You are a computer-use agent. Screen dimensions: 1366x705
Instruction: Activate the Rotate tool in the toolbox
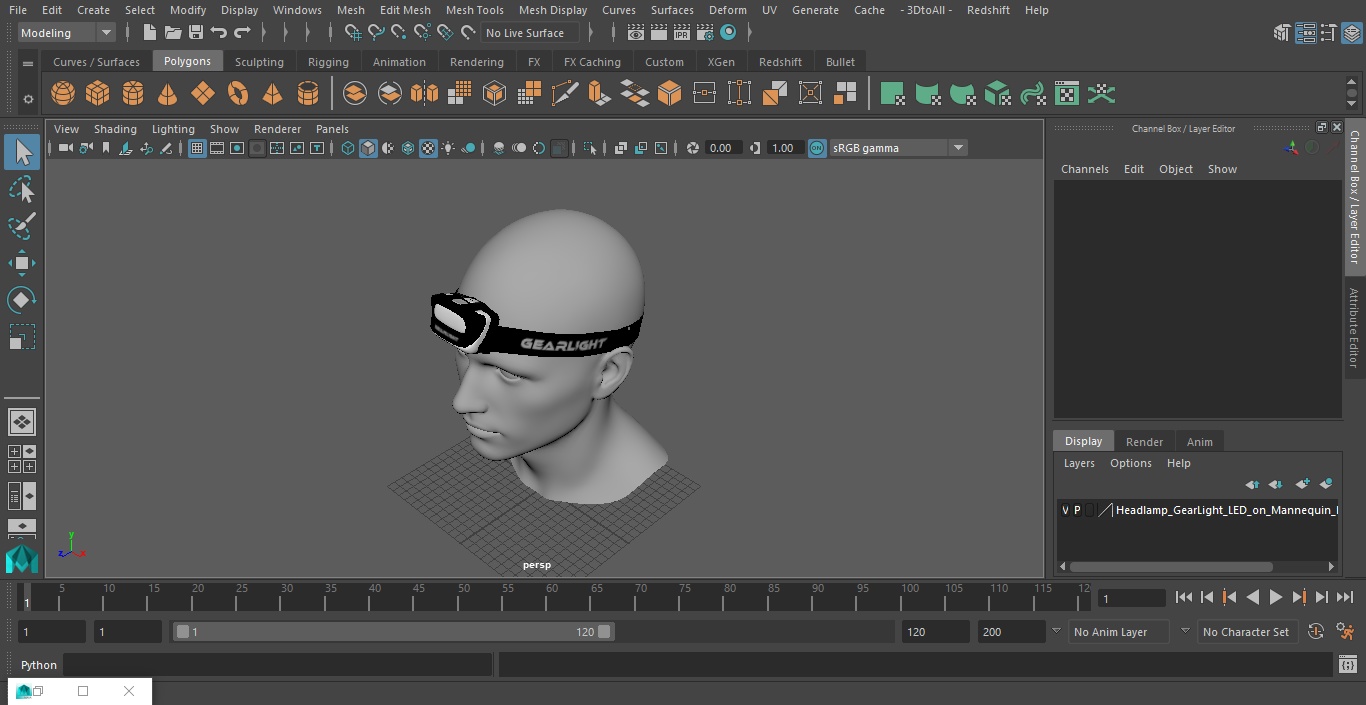22,300
